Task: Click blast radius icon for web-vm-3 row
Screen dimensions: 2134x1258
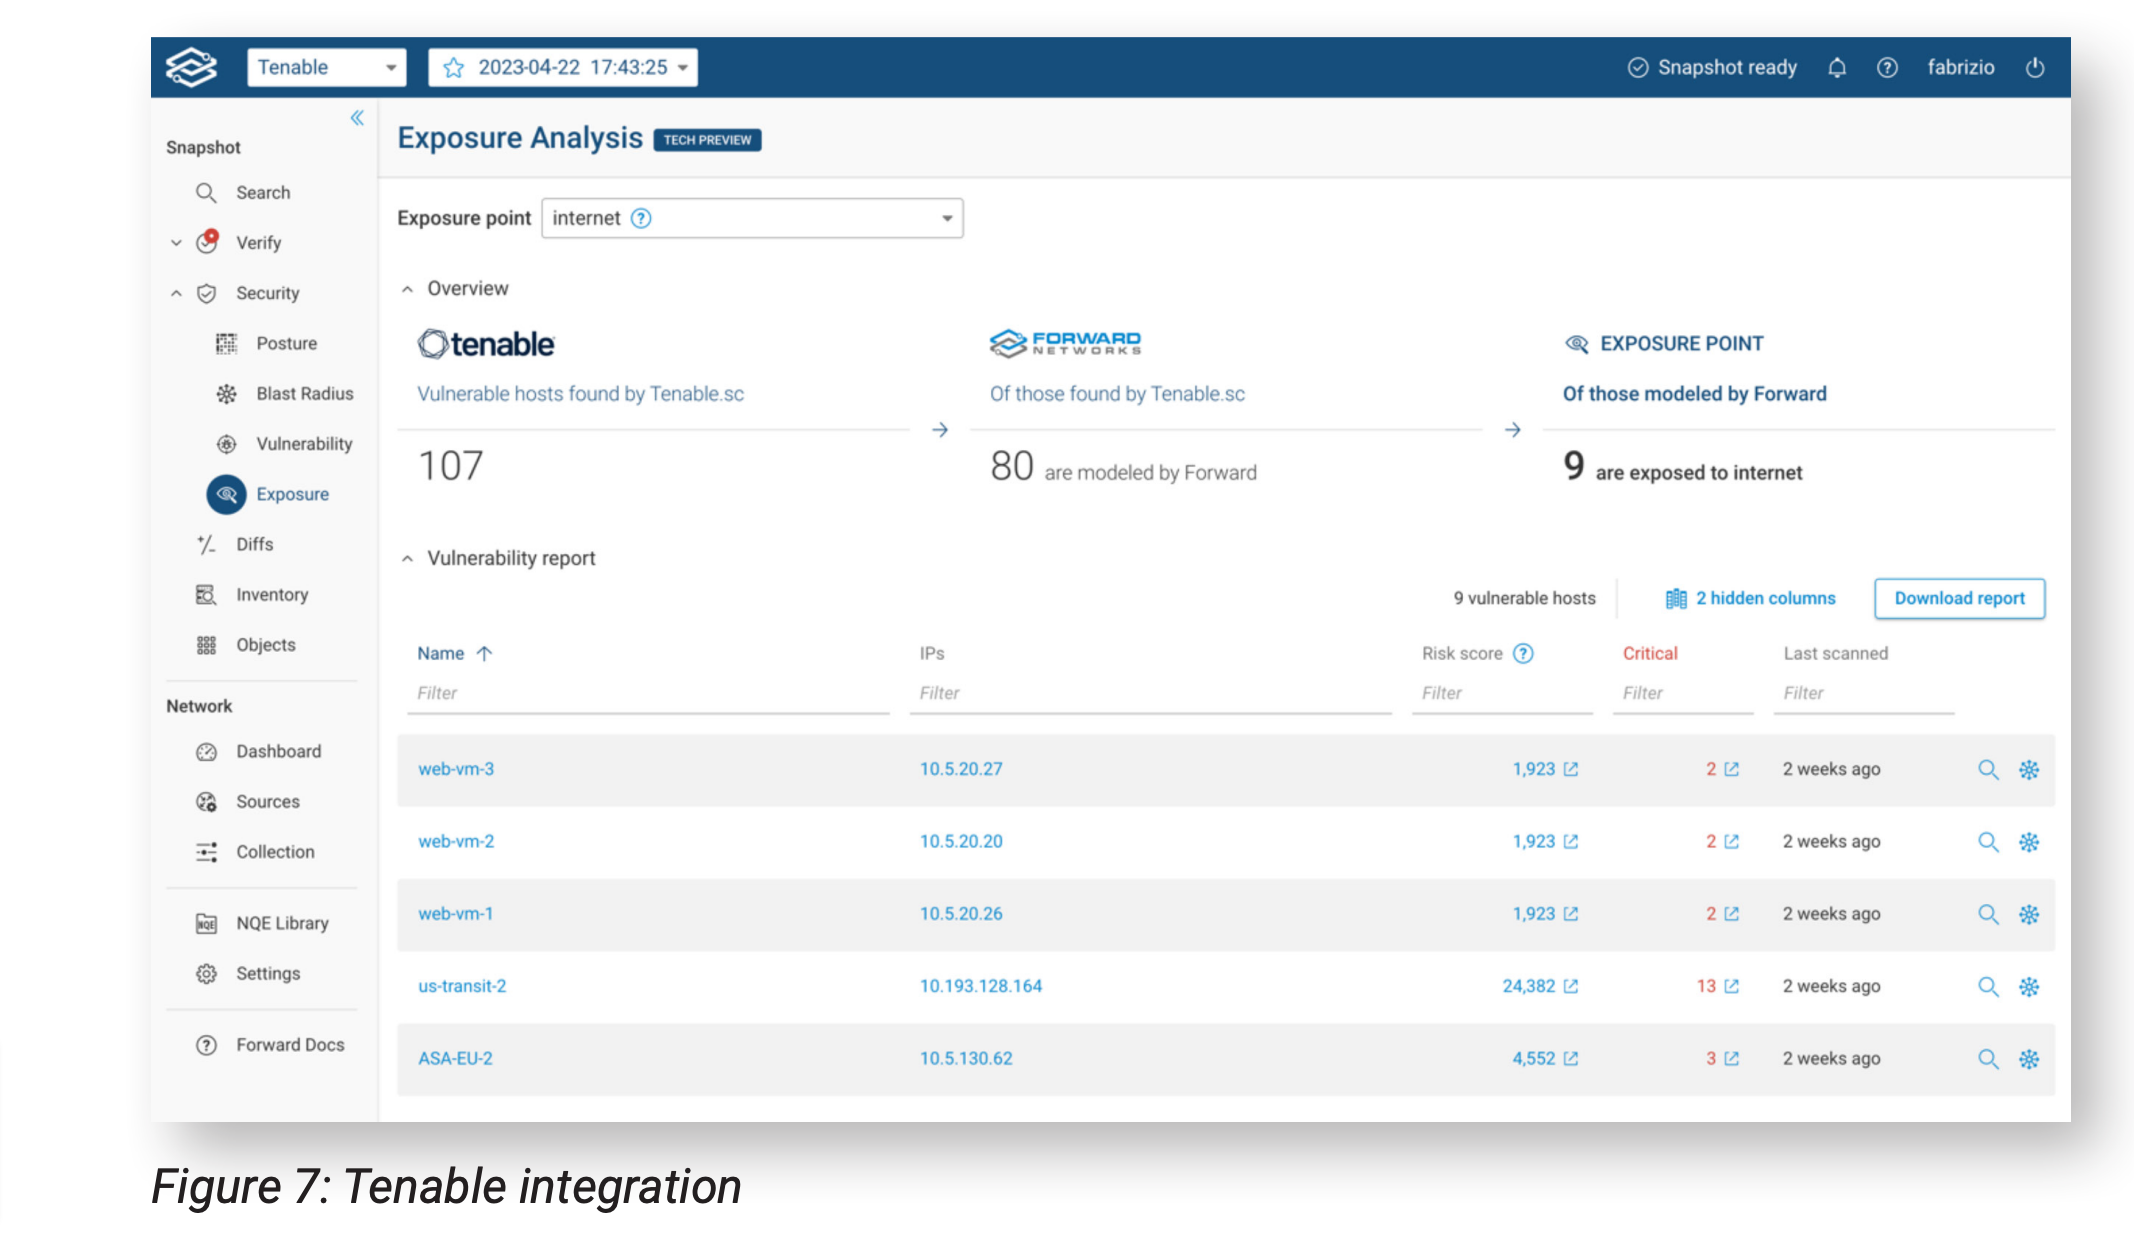Action: coord(2028,769)
